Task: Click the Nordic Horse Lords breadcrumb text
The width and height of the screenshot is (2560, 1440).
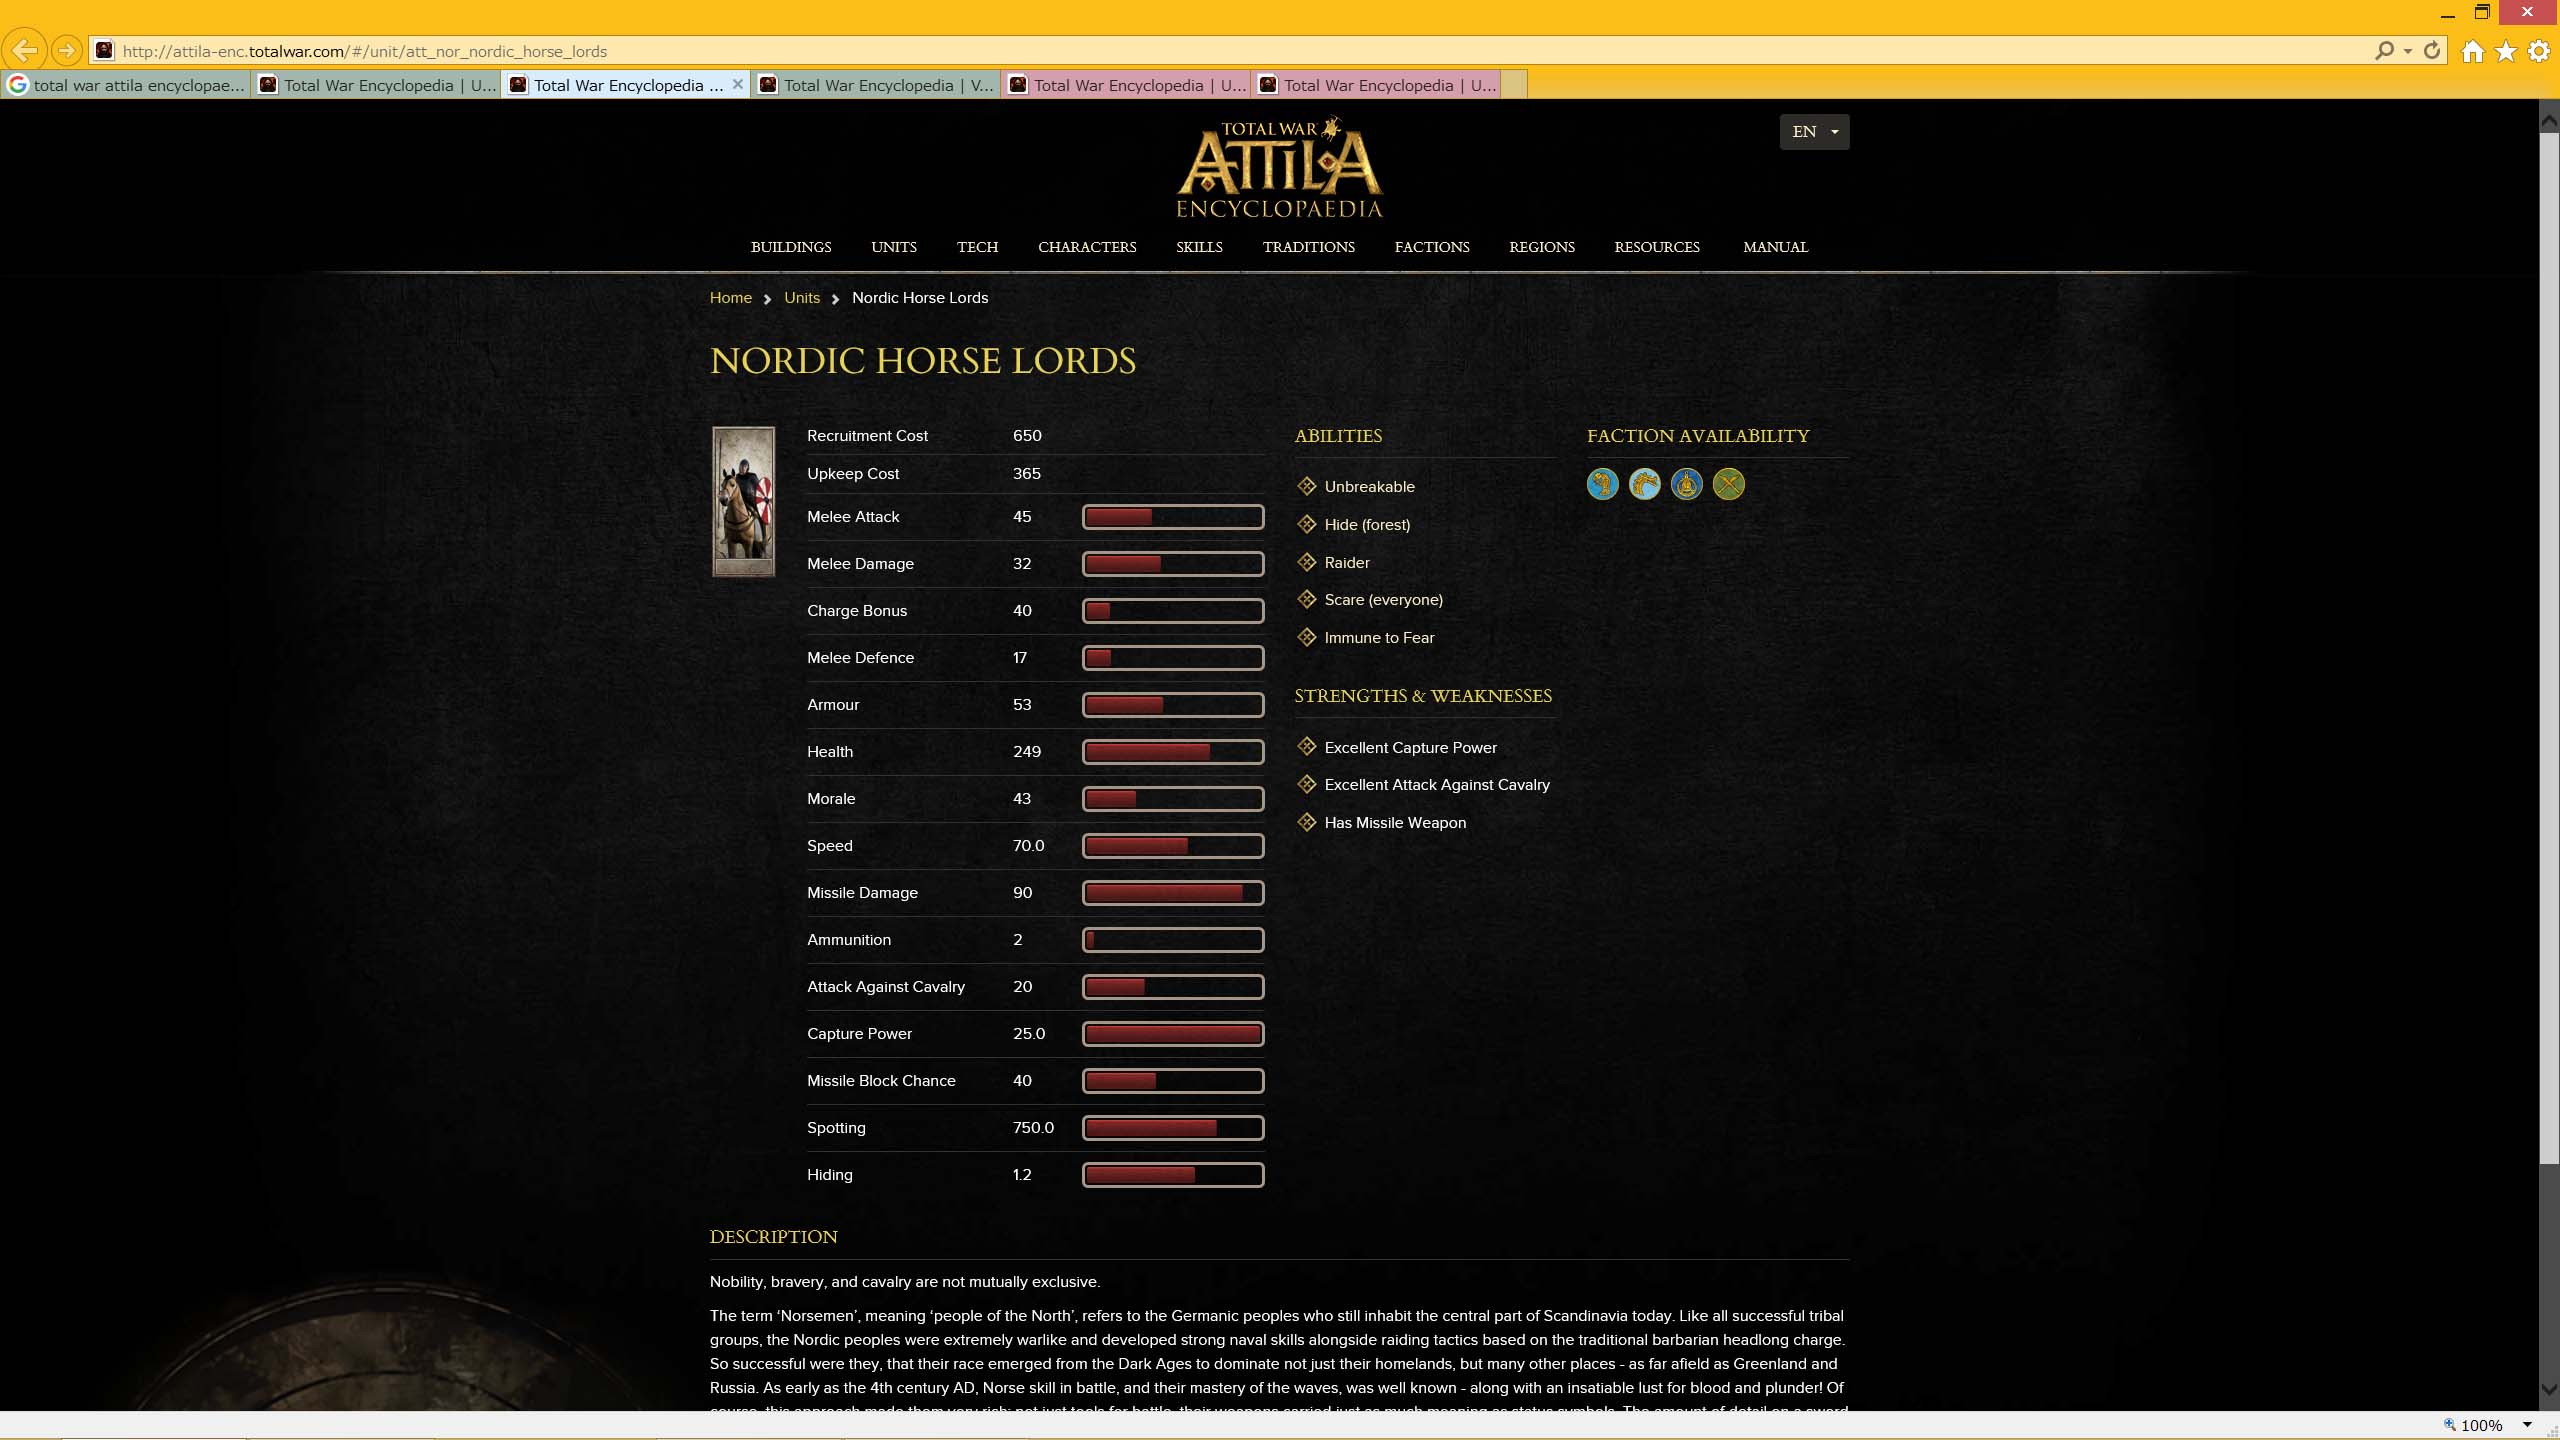Action: 919,298
